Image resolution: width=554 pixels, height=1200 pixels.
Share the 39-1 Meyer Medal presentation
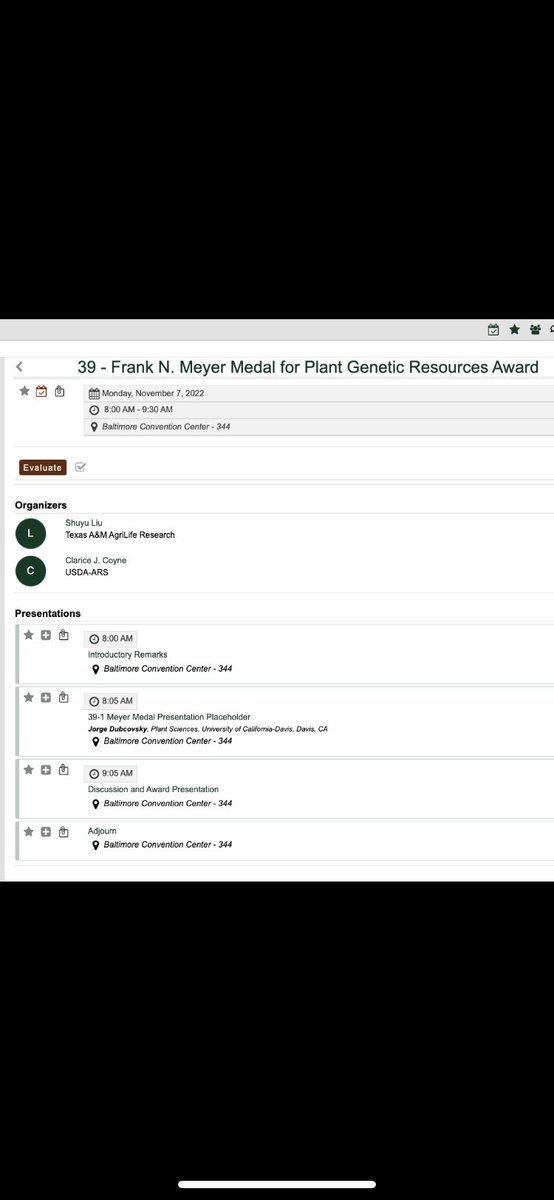tap(63, 697)
